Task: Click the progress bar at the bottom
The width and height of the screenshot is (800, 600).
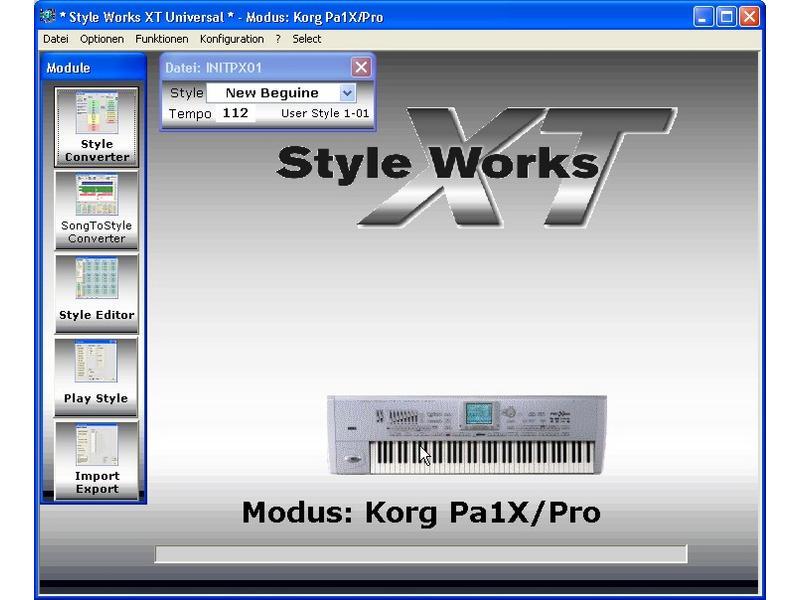Action: point(420,554)
